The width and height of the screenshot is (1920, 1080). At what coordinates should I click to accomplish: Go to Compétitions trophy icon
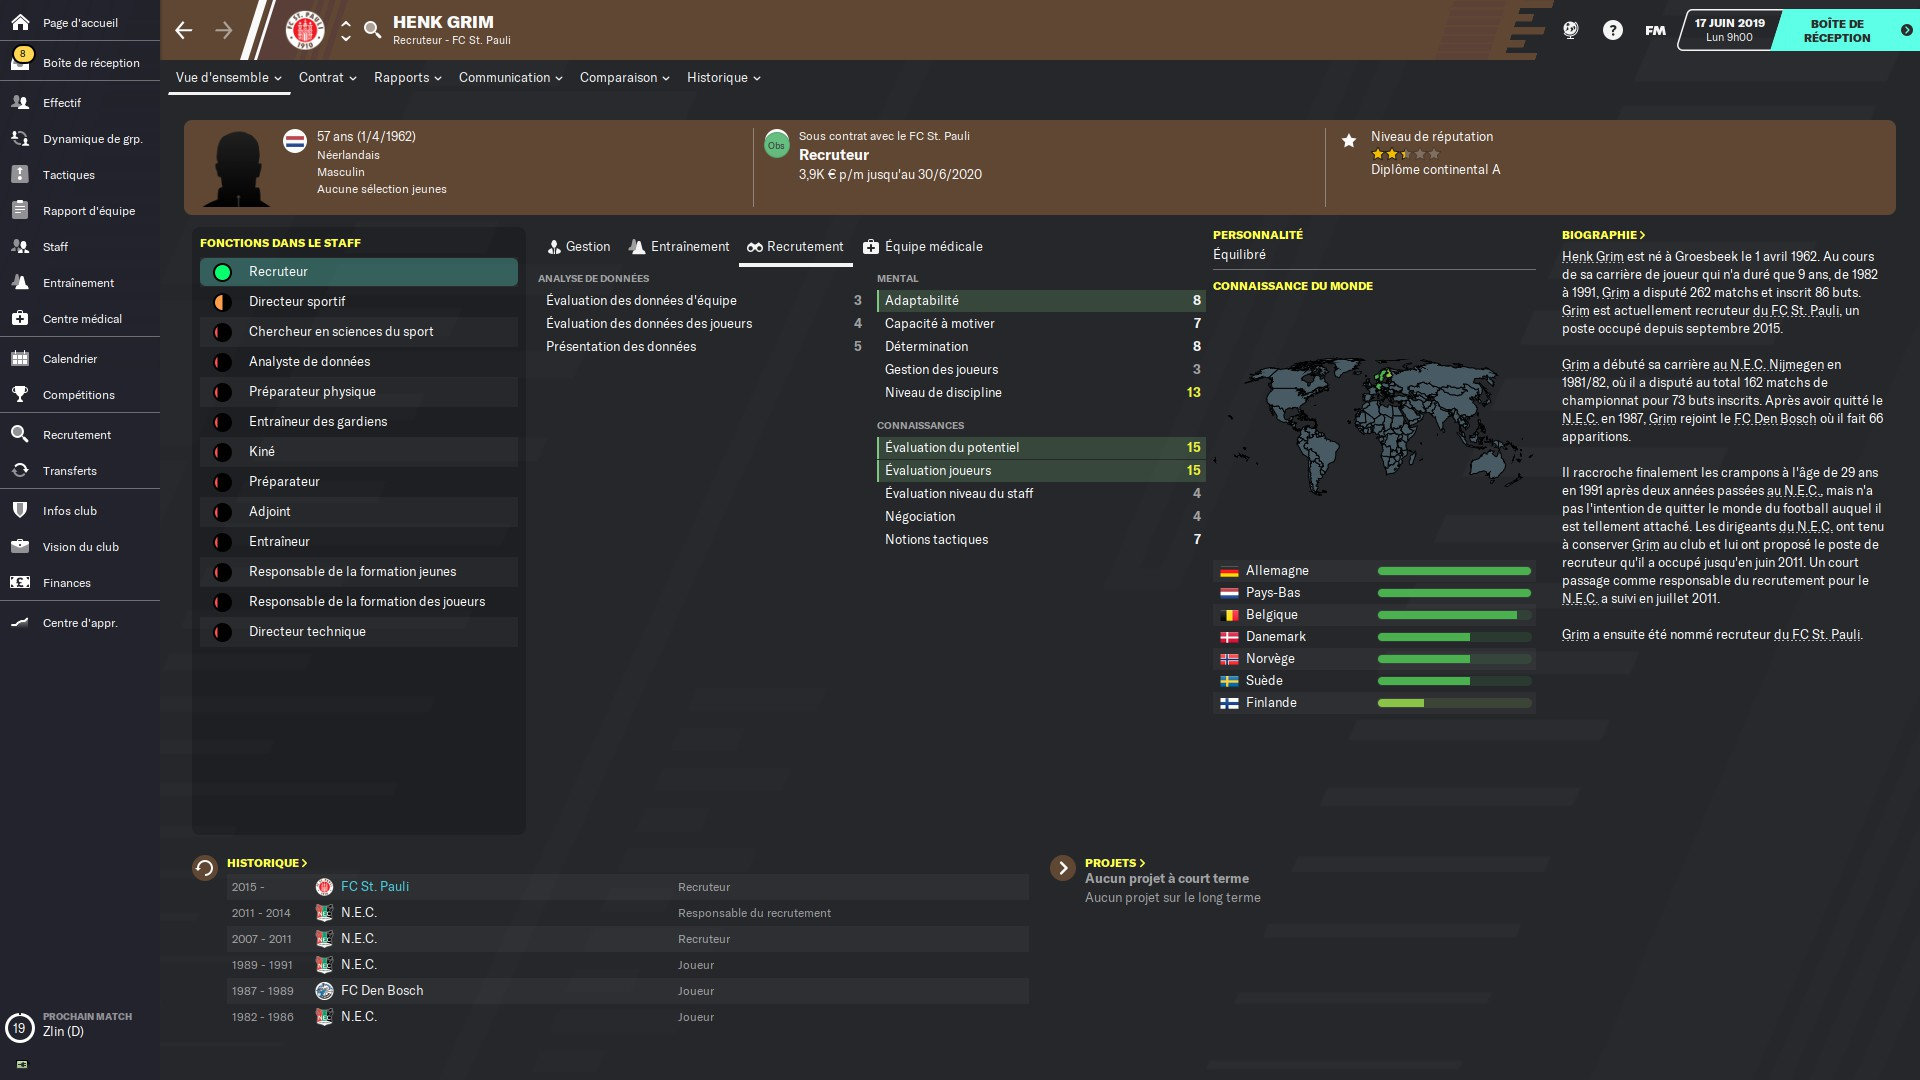[x=20, y=394]
